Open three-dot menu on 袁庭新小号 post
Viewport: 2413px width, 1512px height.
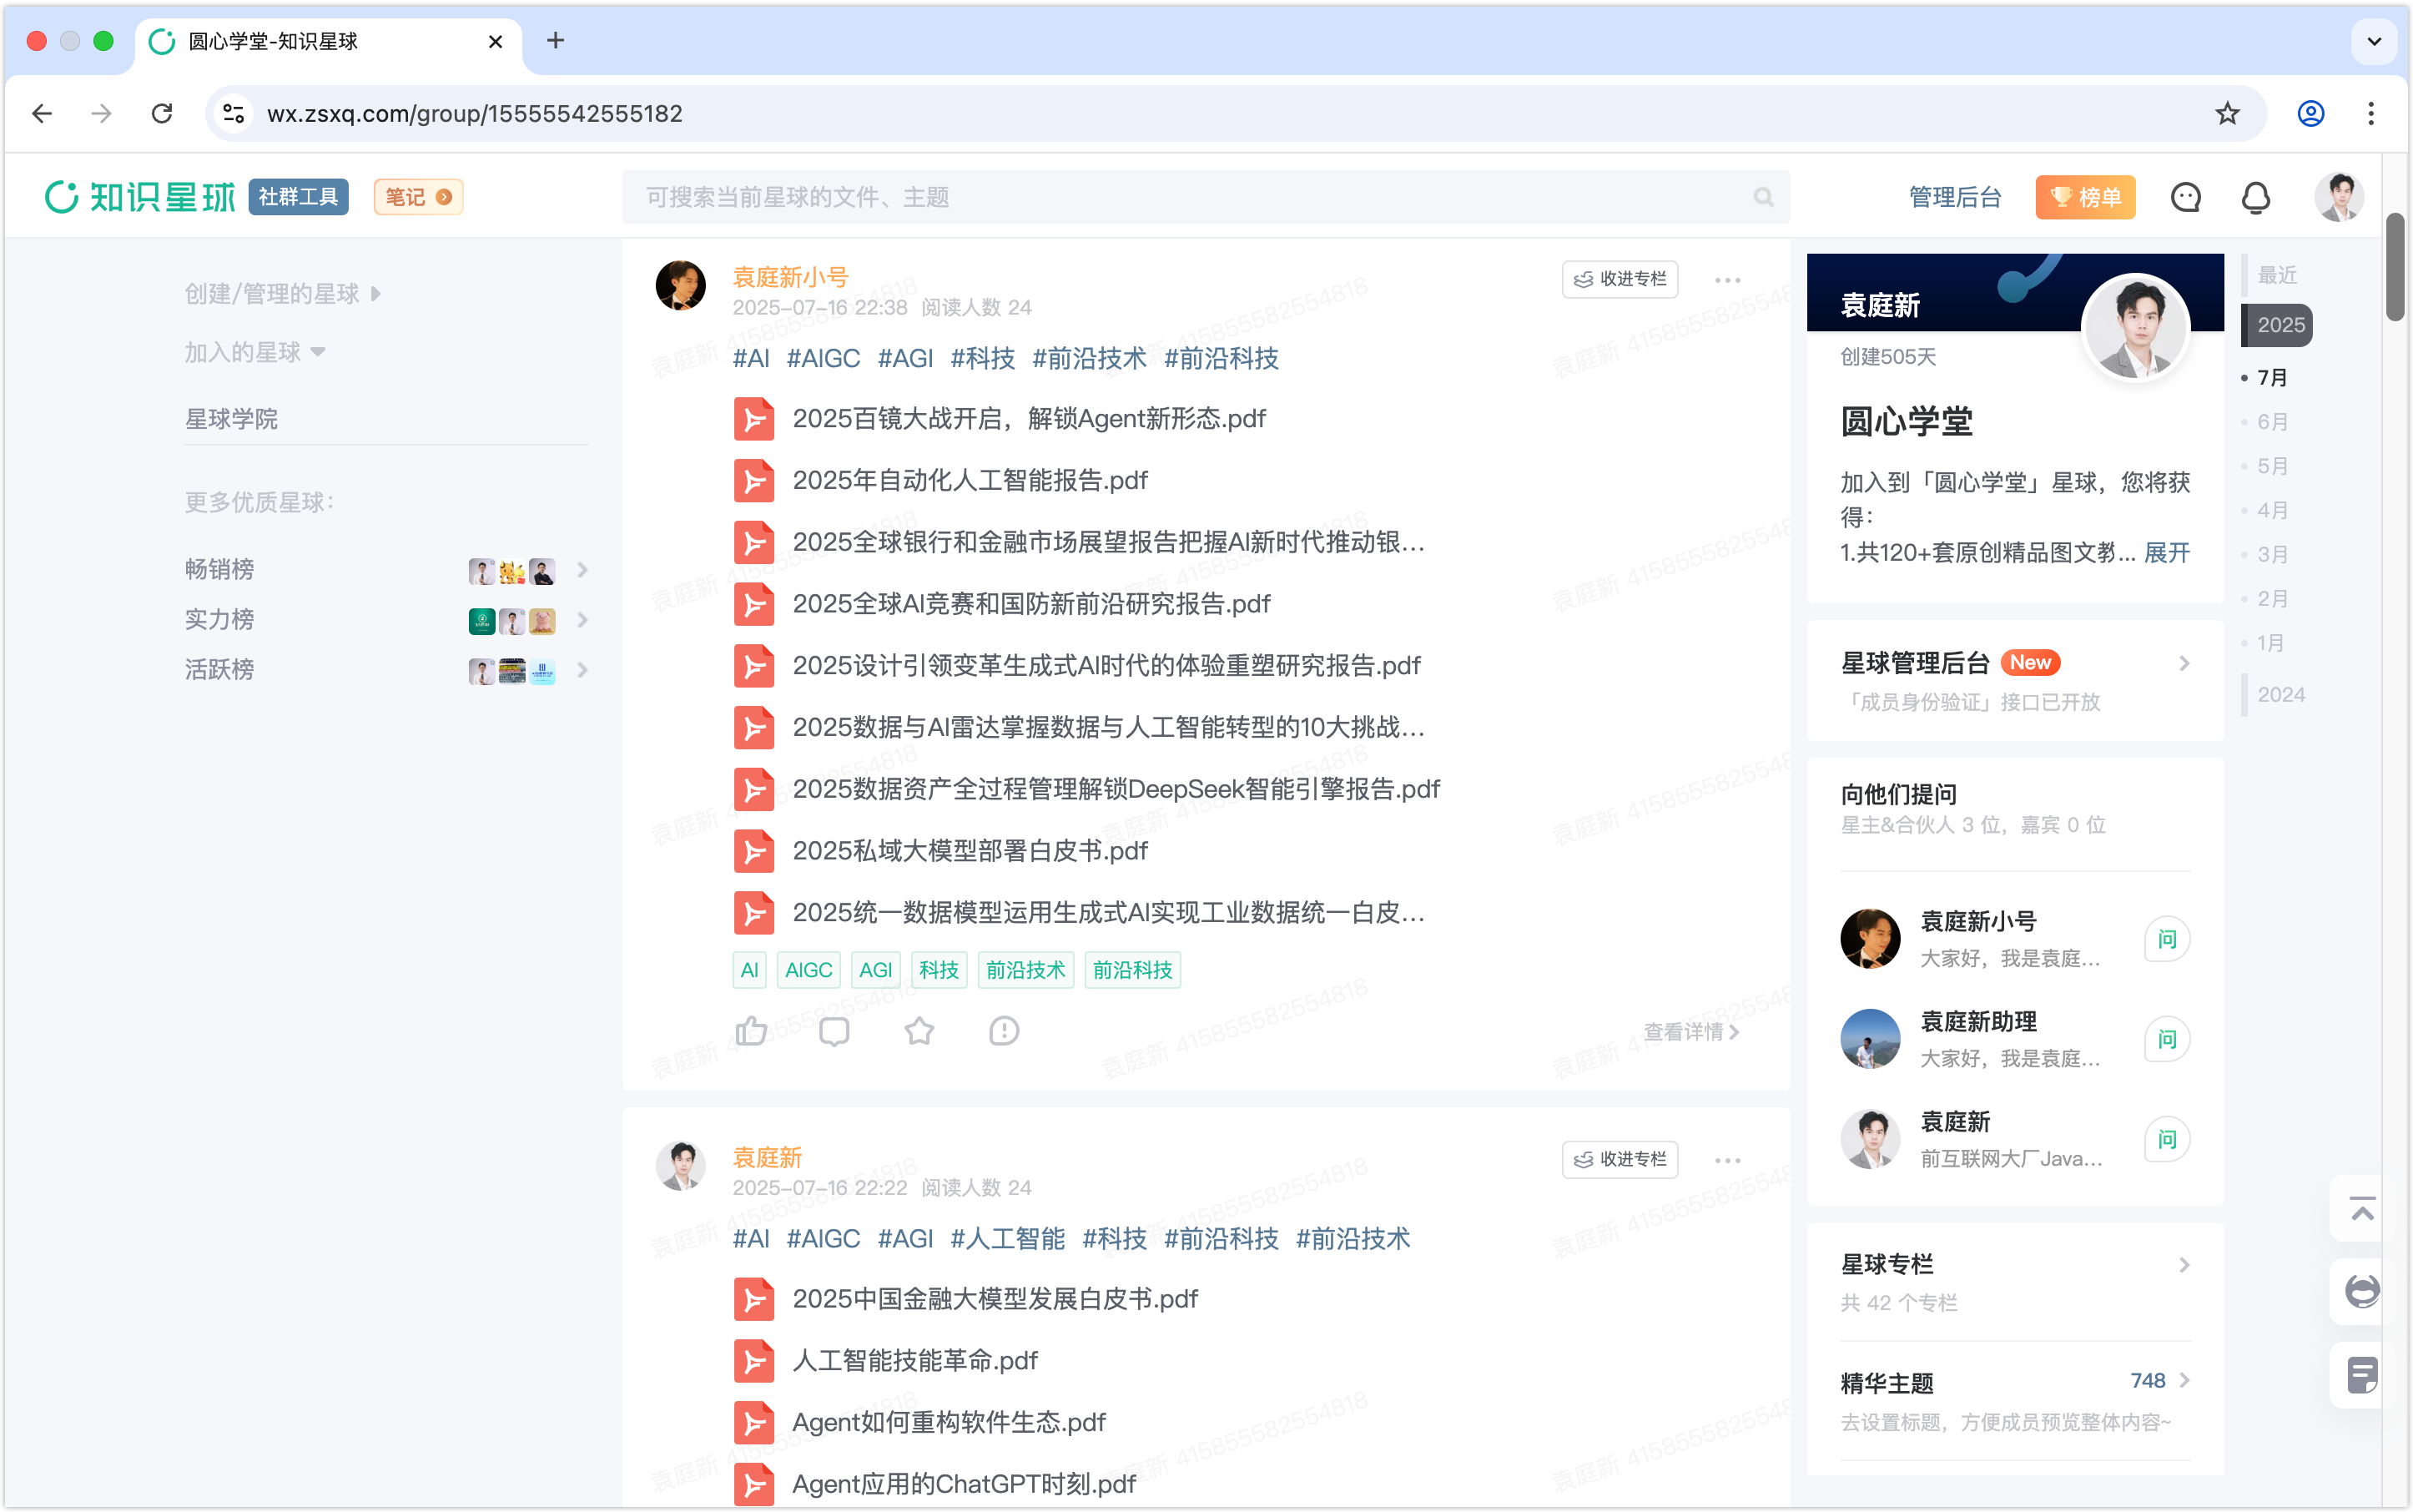pos(1727,280)
